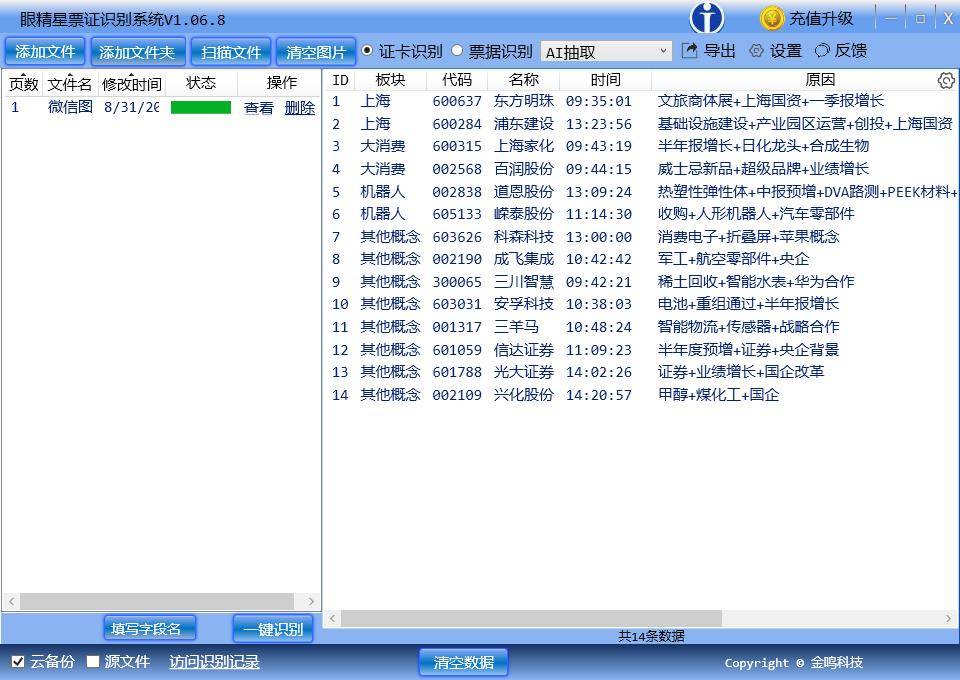Click 文件名 column header in file list
The width and height of the screenshot is (960, 680).
(x=70, y=83)
